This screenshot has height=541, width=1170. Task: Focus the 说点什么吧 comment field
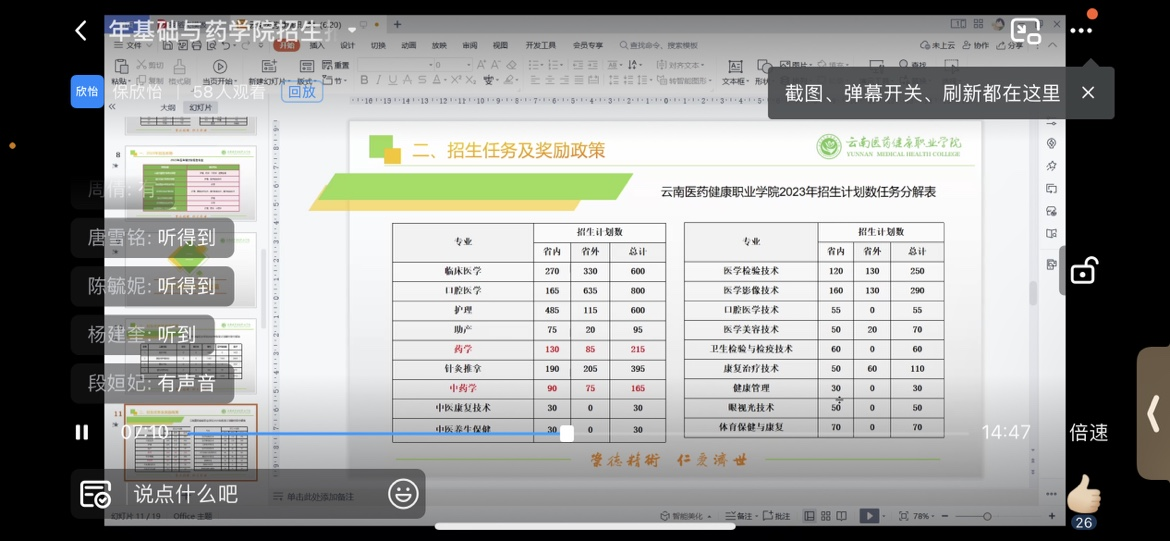187,493
